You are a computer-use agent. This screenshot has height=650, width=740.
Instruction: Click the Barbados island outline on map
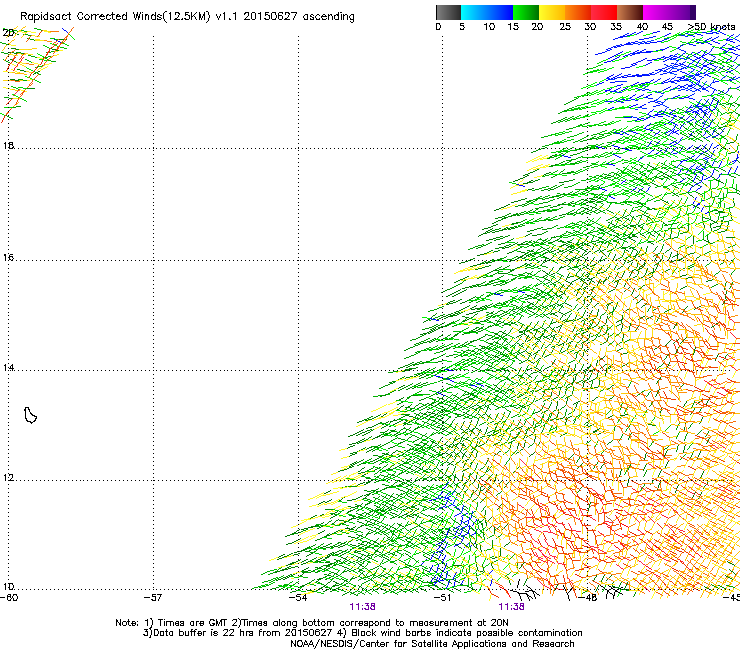[30, 415]
